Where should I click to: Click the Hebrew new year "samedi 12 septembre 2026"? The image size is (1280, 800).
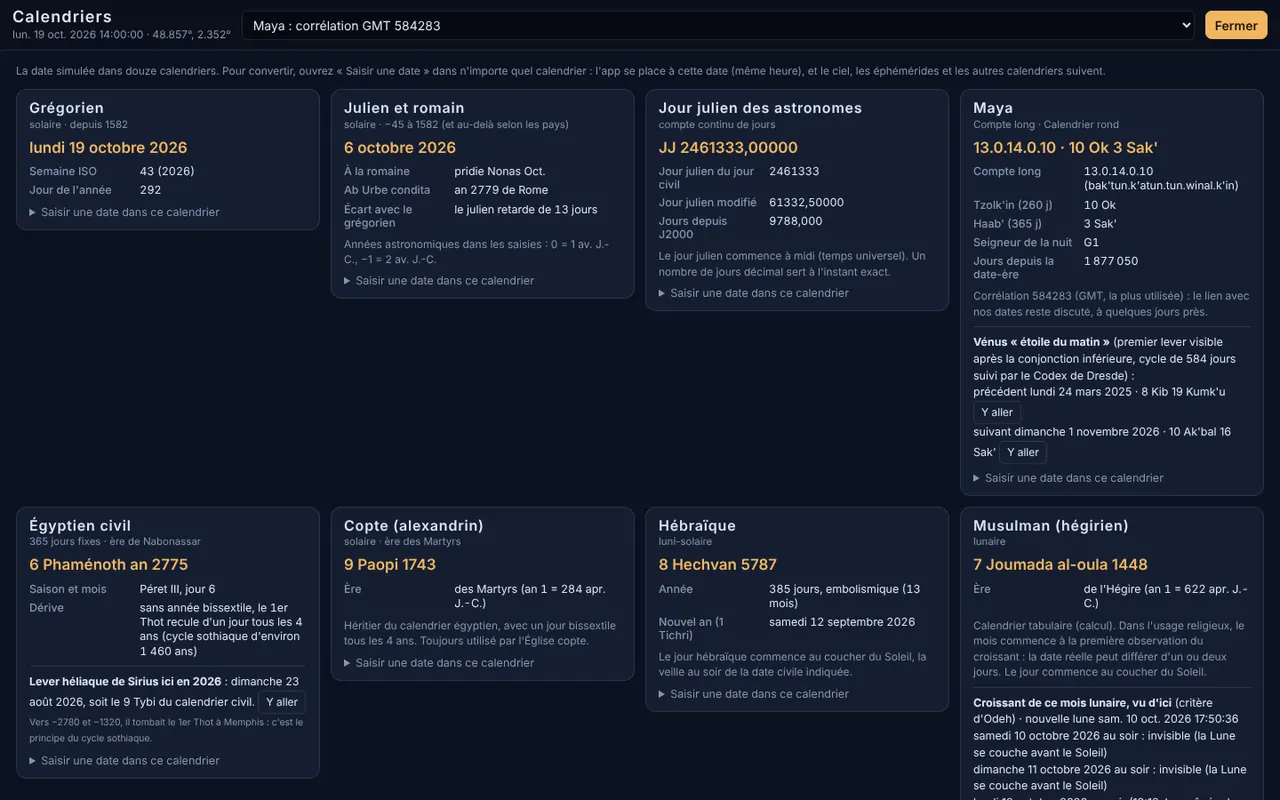pyautogui.click(x=842, y=622)
